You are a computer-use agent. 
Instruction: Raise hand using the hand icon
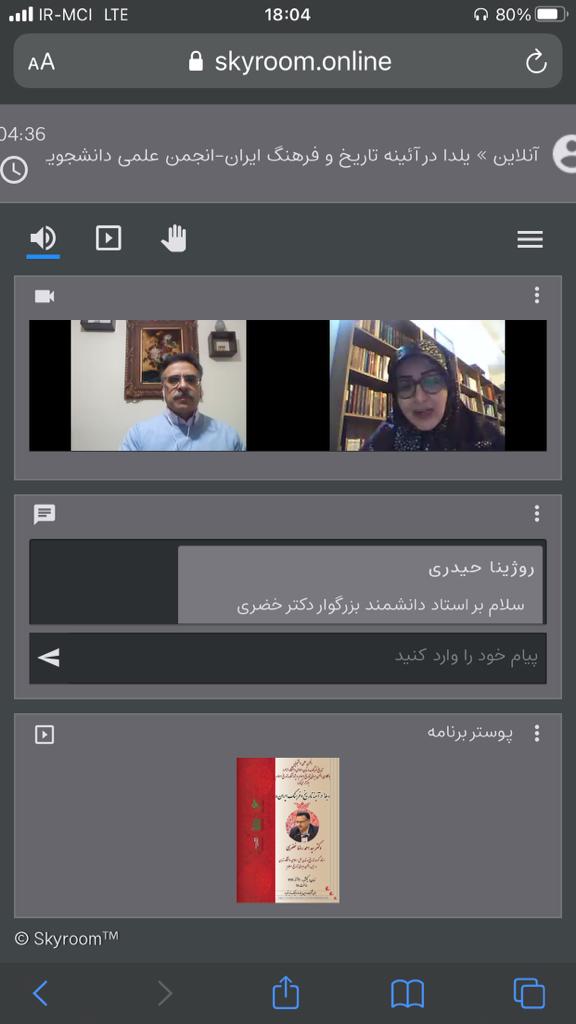click(x=174, y=238)
